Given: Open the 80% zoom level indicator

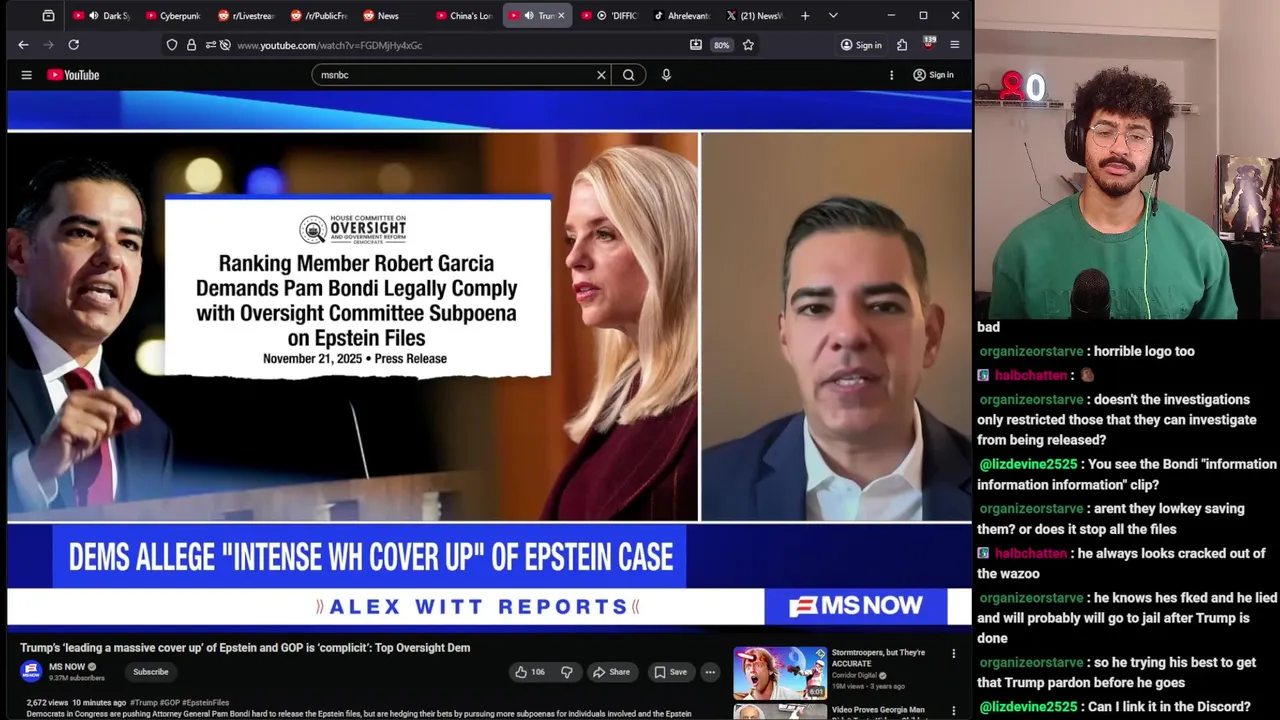Looking at the screenshot, I should 721,45.
